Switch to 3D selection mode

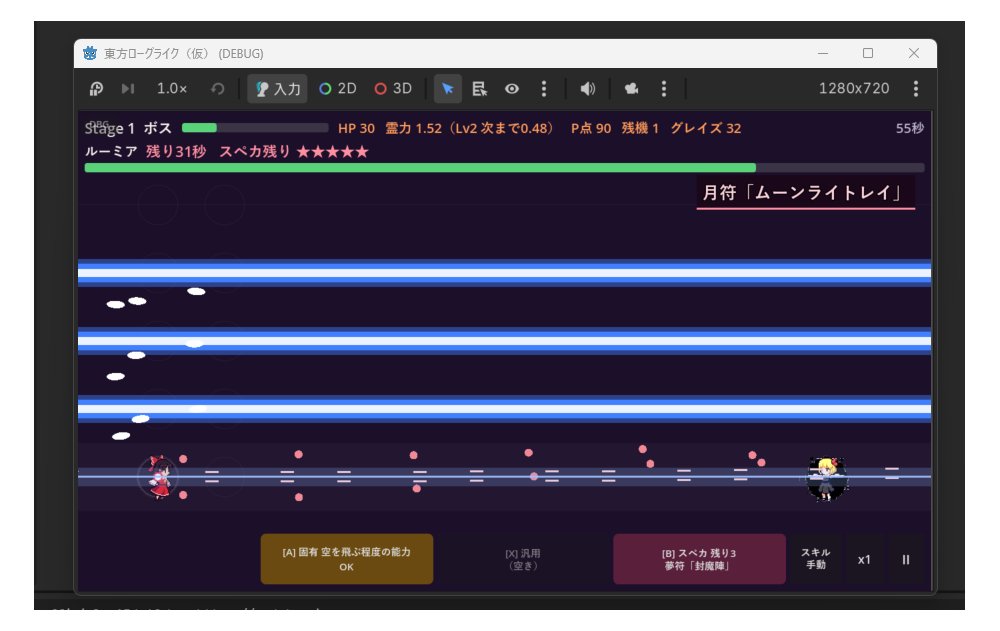click(393, 89)
